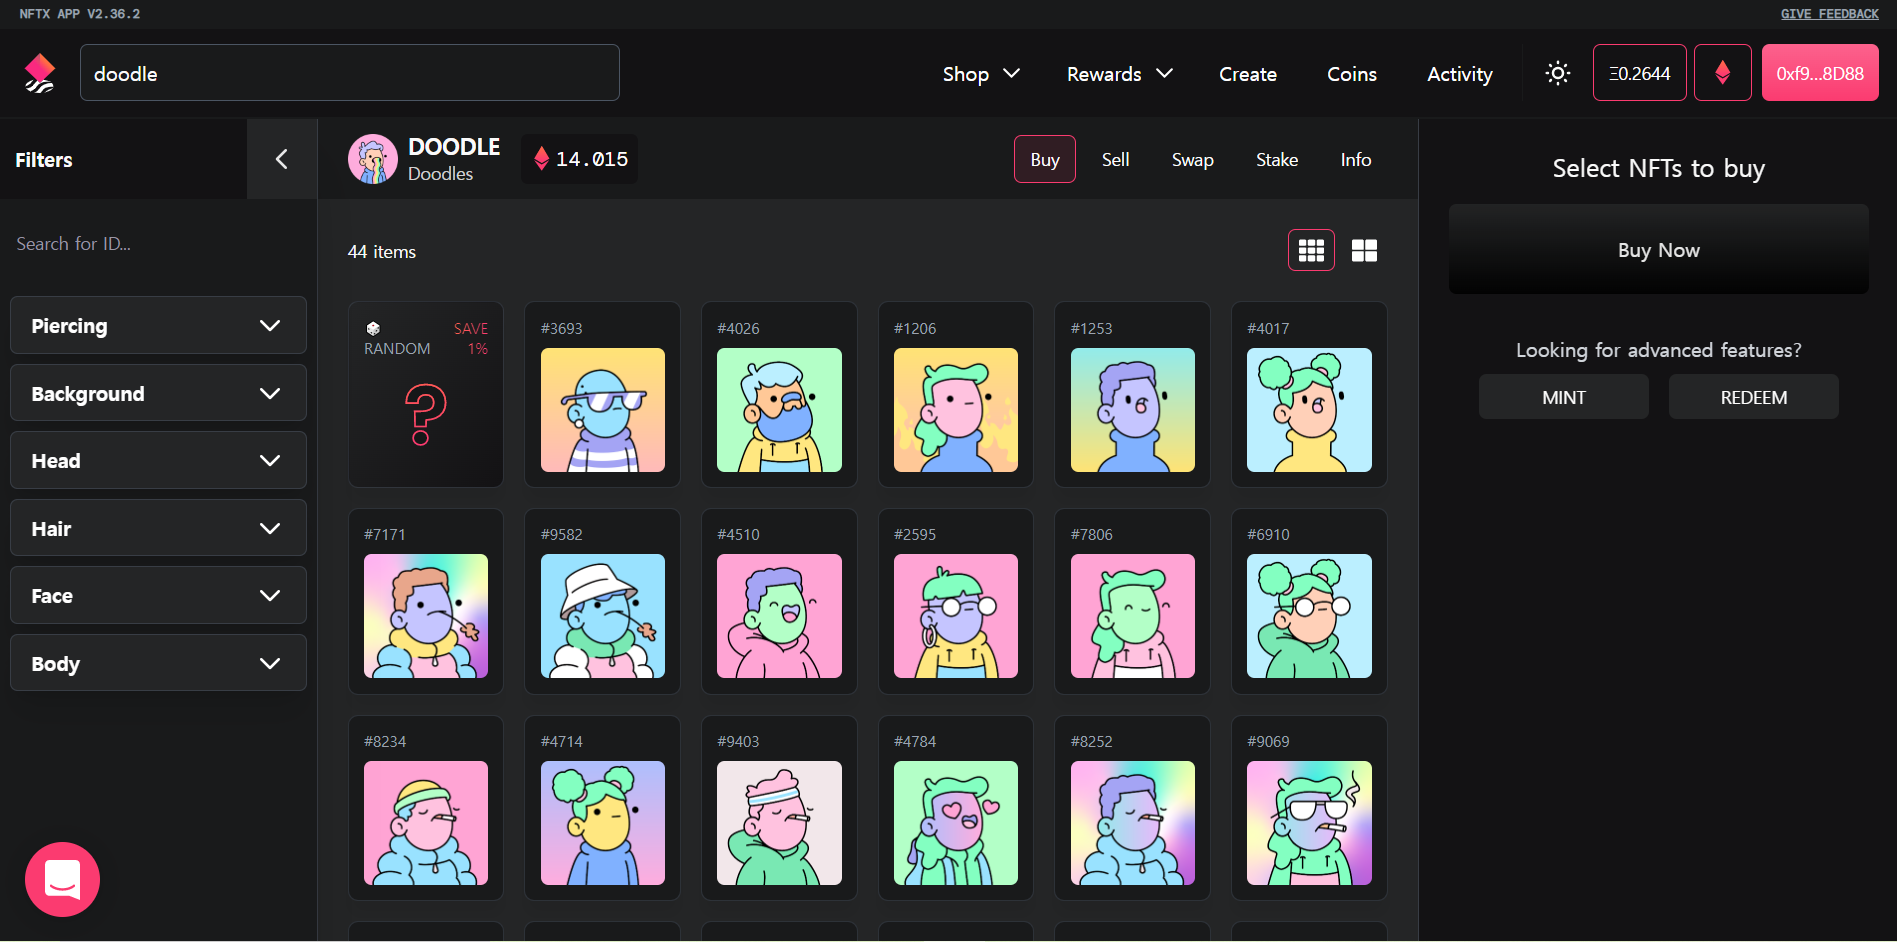Click the 14.015 price badge
1897x942 pixels.
pyautogui.click(x=580, y=159)
